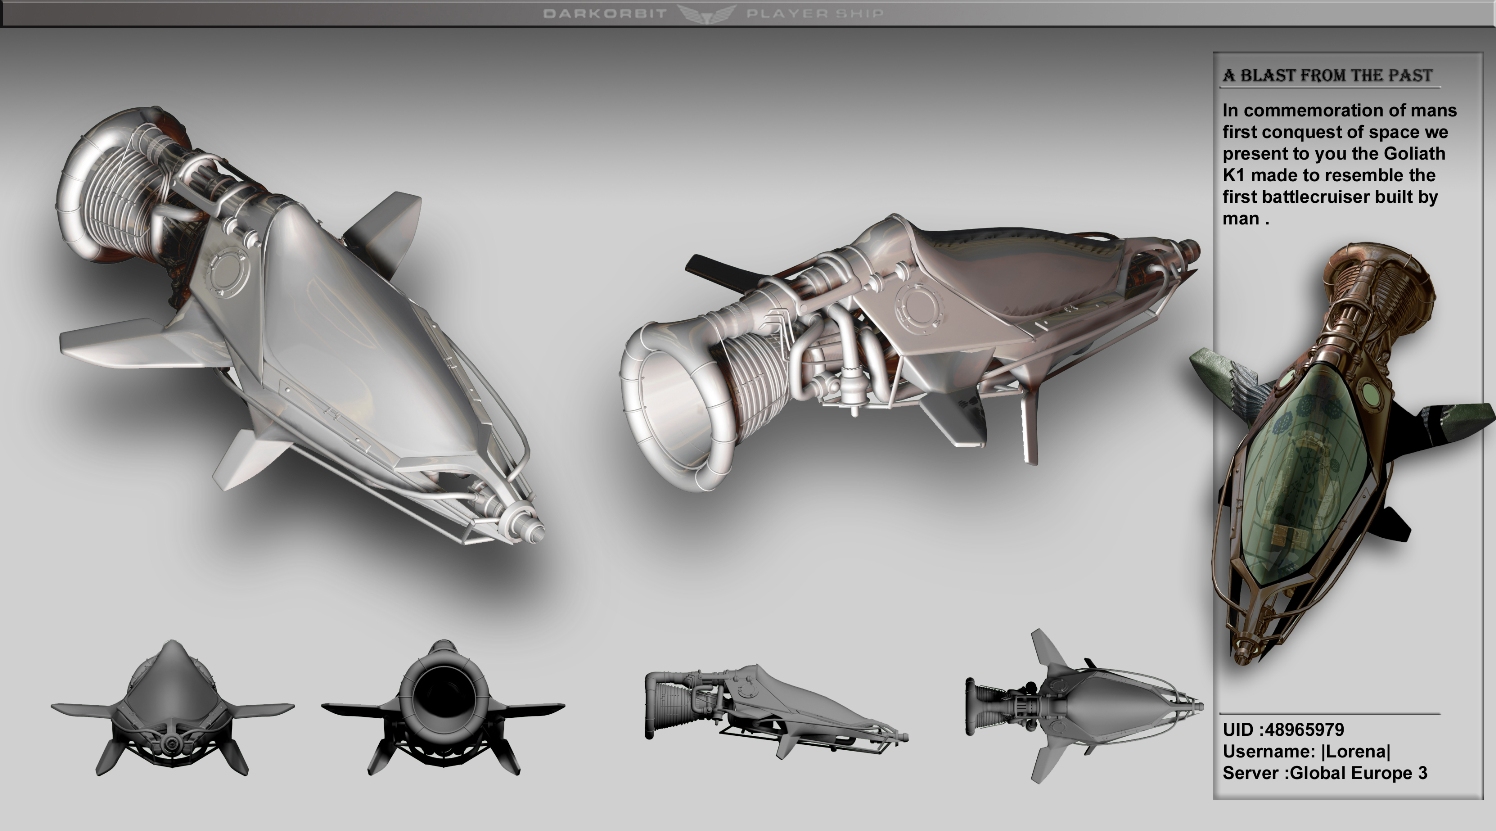The width and height of the screenshot is (1496, 831).
Task: Click the 'Server :Global Europe 3' text
Action: pos(1325,773)
